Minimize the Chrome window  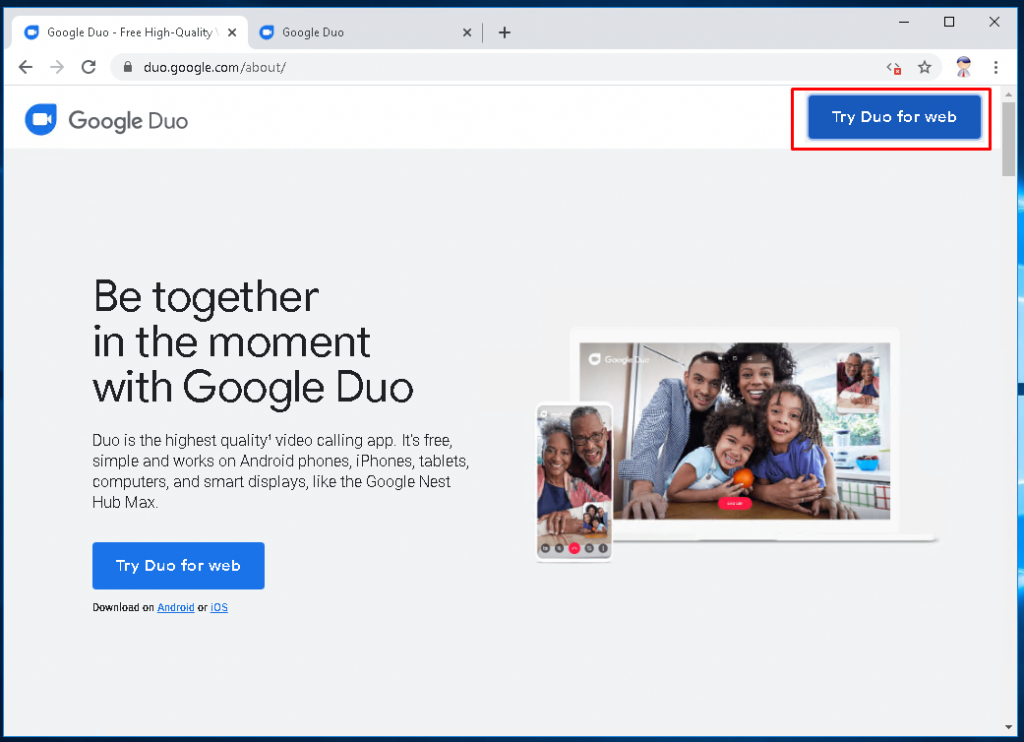pyautogui.click(x=904, y=22)
